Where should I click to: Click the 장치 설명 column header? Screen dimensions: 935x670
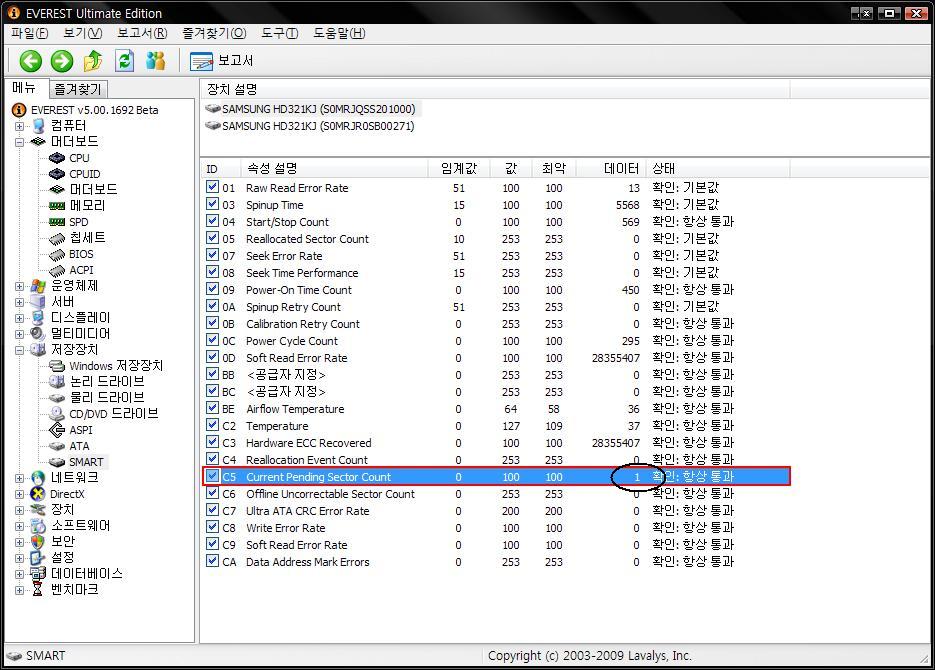495,89
